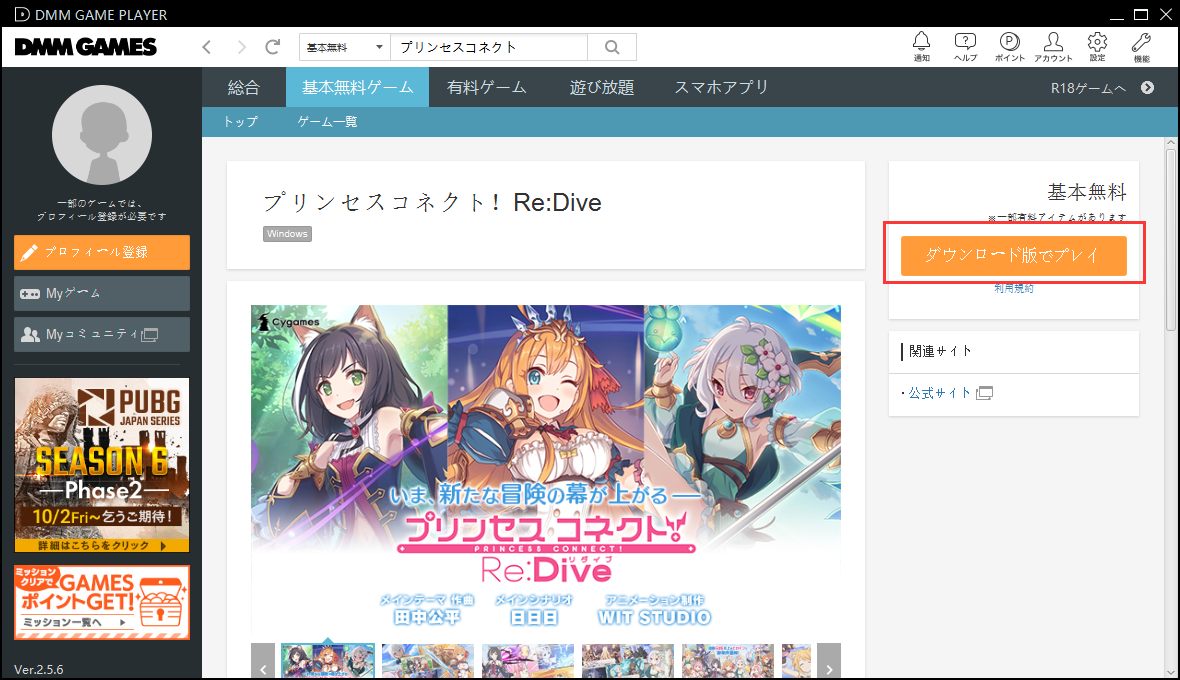Close the DMM GAME PLAYER window
This screenshot has width=1180, height=680.
[1166, 14]
